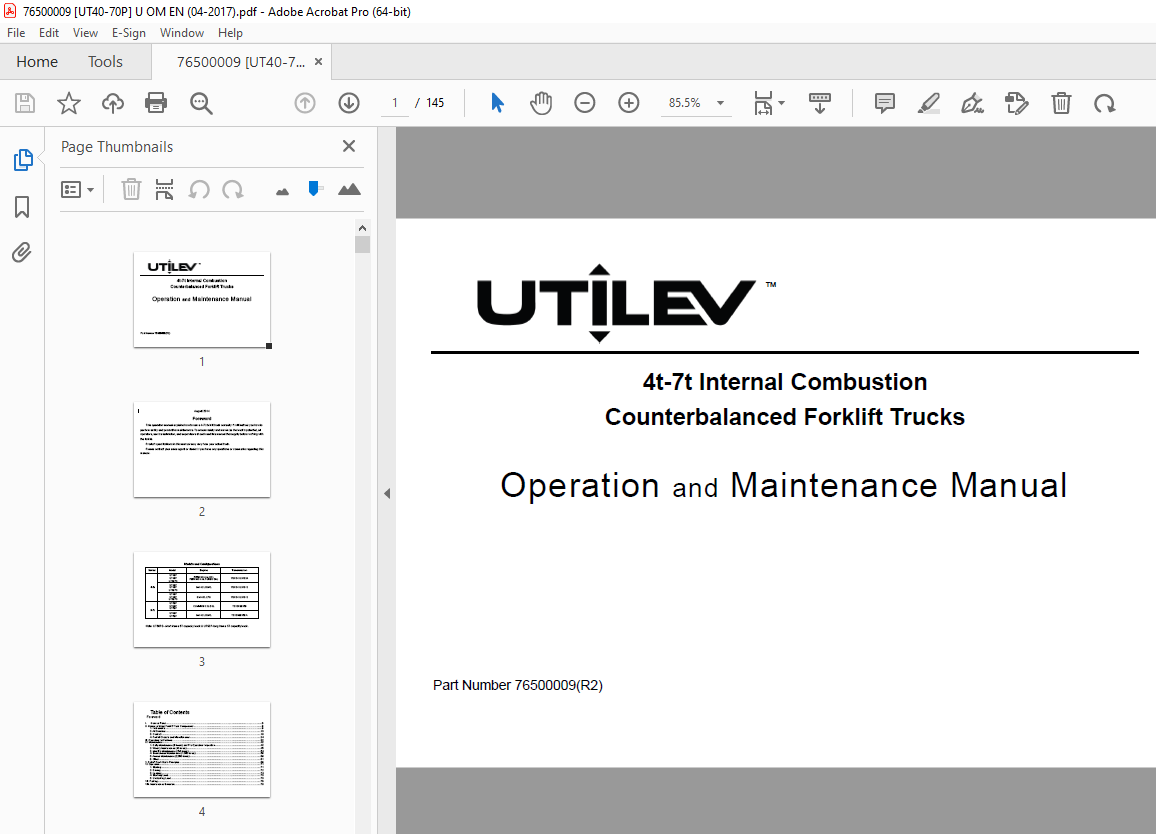The image size is (1156, 834).
Task: Select page 1 thumbnail
Action: 202,299
